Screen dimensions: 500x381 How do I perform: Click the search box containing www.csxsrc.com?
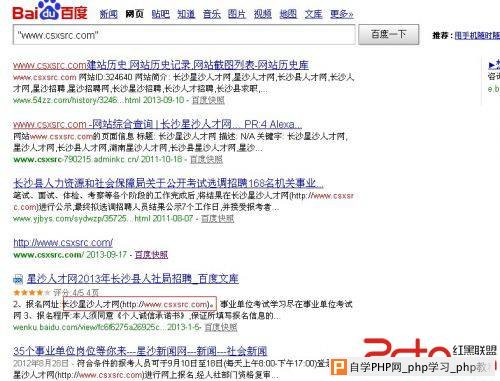pos(184,34)
